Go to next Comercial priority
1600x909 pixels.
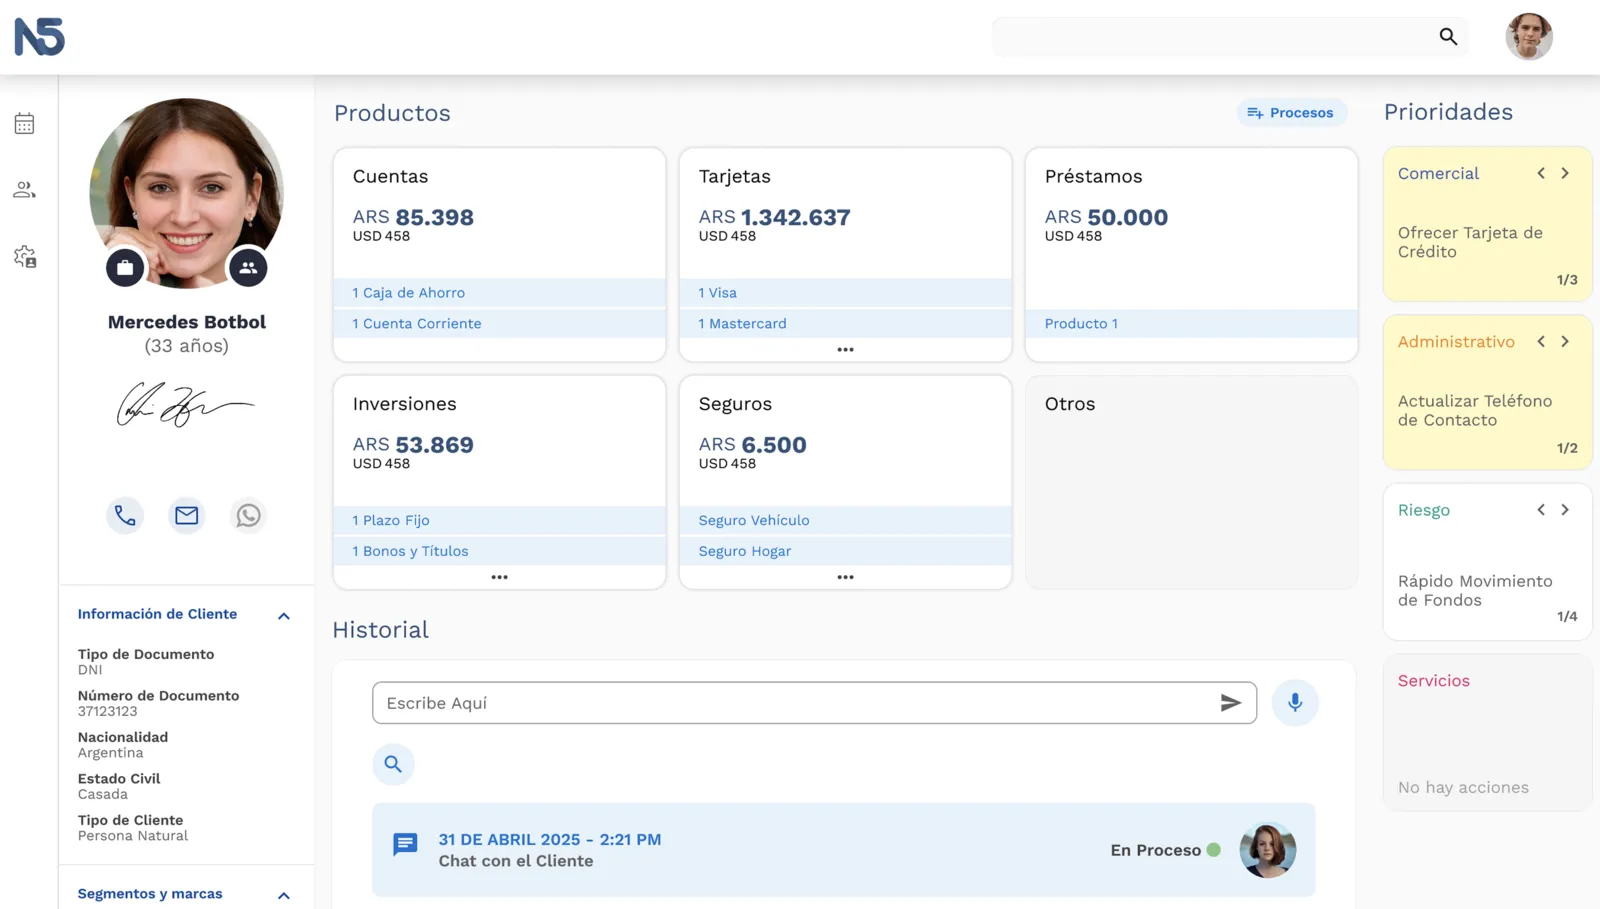(x=1565, y=173)
